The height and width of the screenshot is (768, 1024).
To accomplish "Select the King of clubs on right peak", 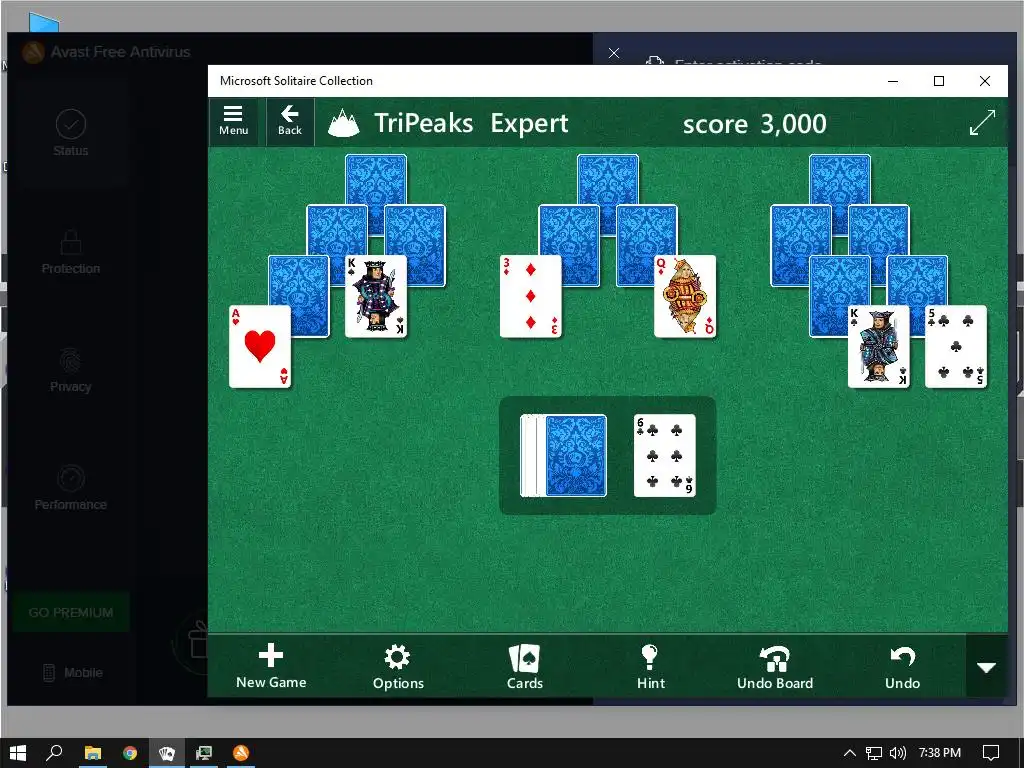I will click(878, 346).
